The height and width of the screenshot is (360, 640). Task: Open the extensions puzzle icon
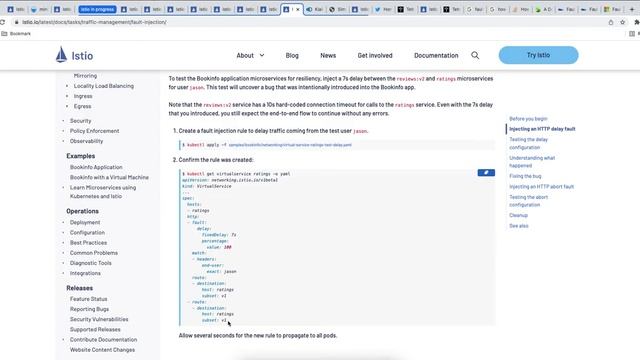(637, 22)
